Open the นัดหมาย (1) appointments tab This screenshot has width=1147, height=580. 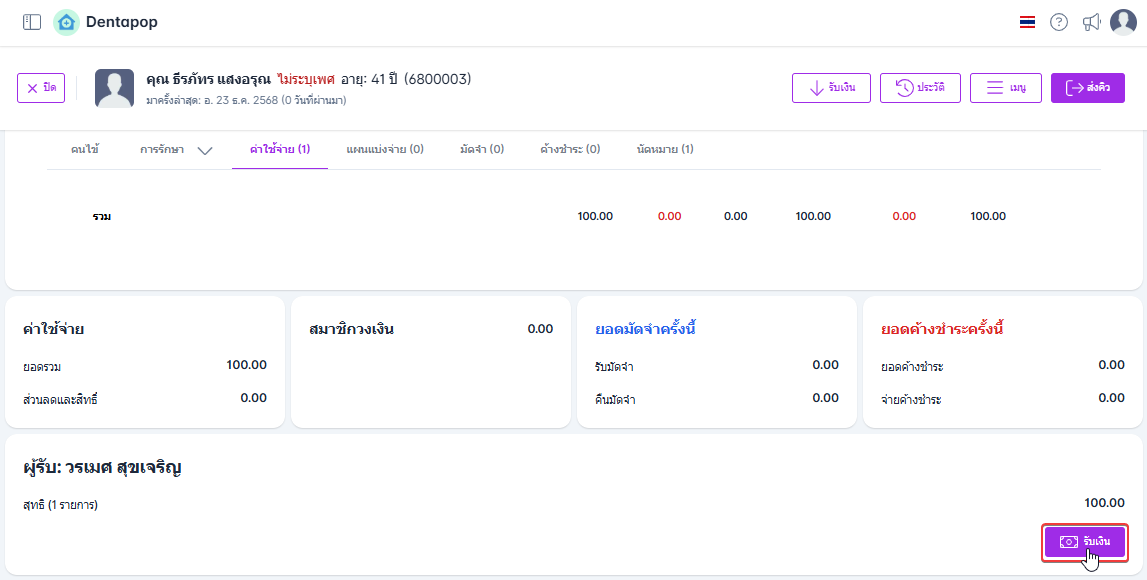pos(665,149)
